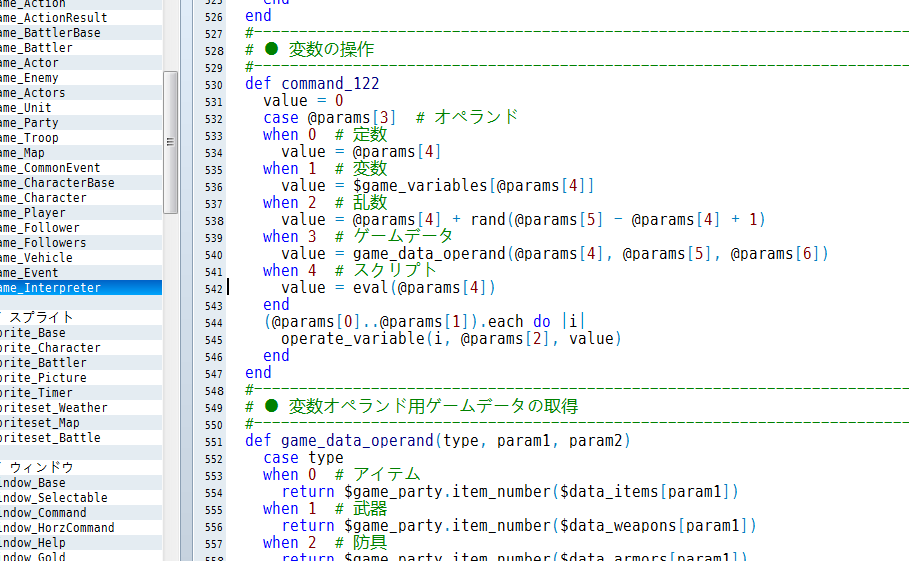
Task: Click the '変数の操作' comment heading
Action: [331, 49]
